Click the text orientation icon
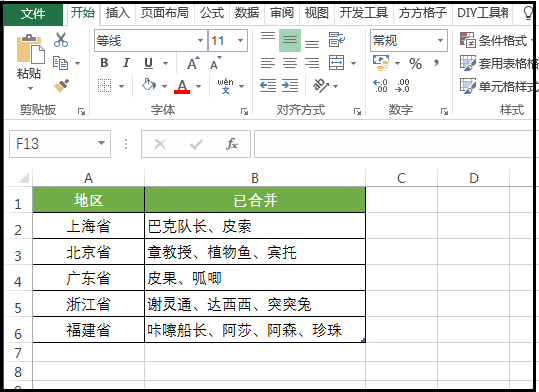 click(x=321, y=85)
